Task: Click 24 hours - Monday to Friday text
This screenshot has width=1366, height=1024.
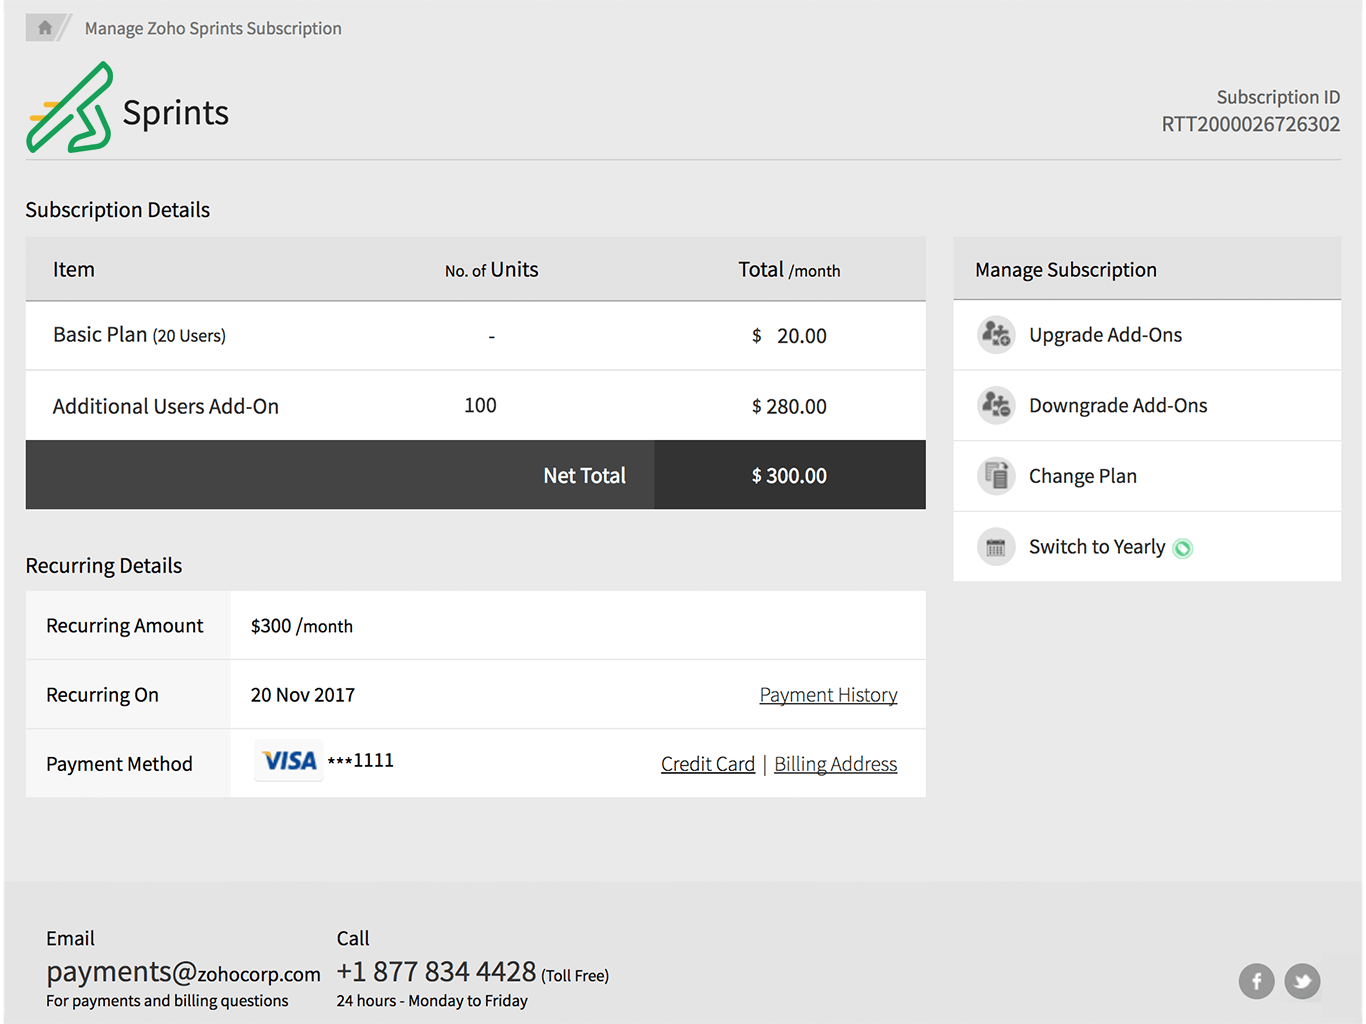Action: coord(432,1001)
